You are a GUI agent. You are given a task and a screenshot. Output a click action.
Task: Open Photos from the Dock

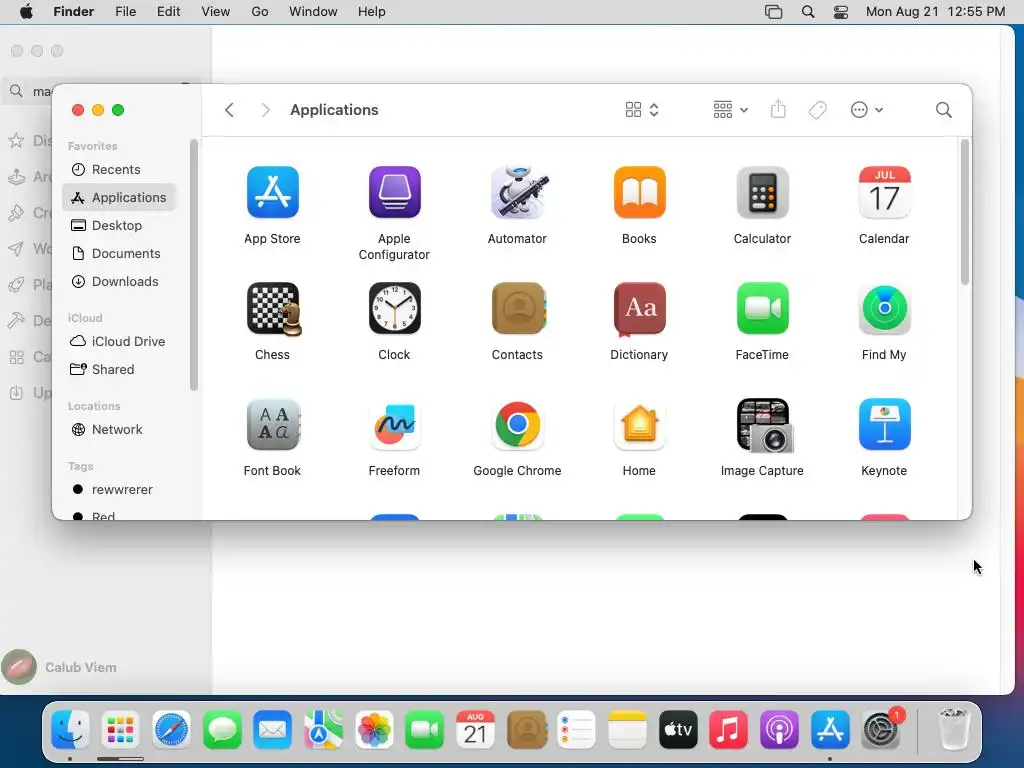click(374, 729)
